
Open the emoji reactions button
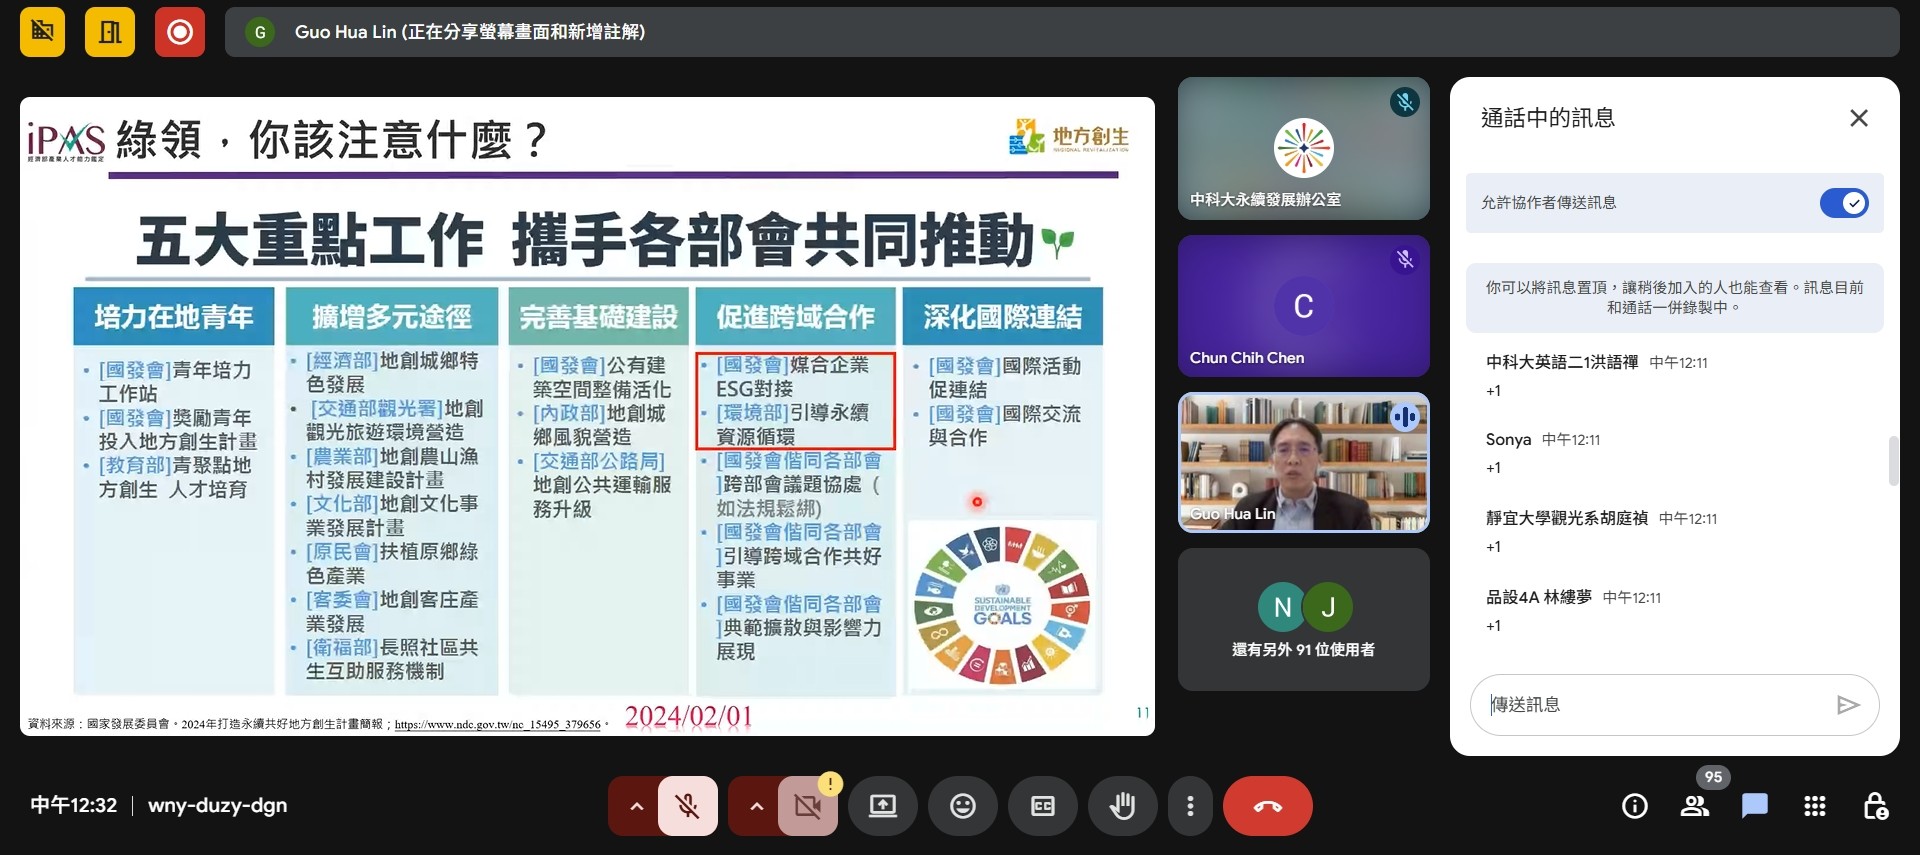click(x=963, y=806)
